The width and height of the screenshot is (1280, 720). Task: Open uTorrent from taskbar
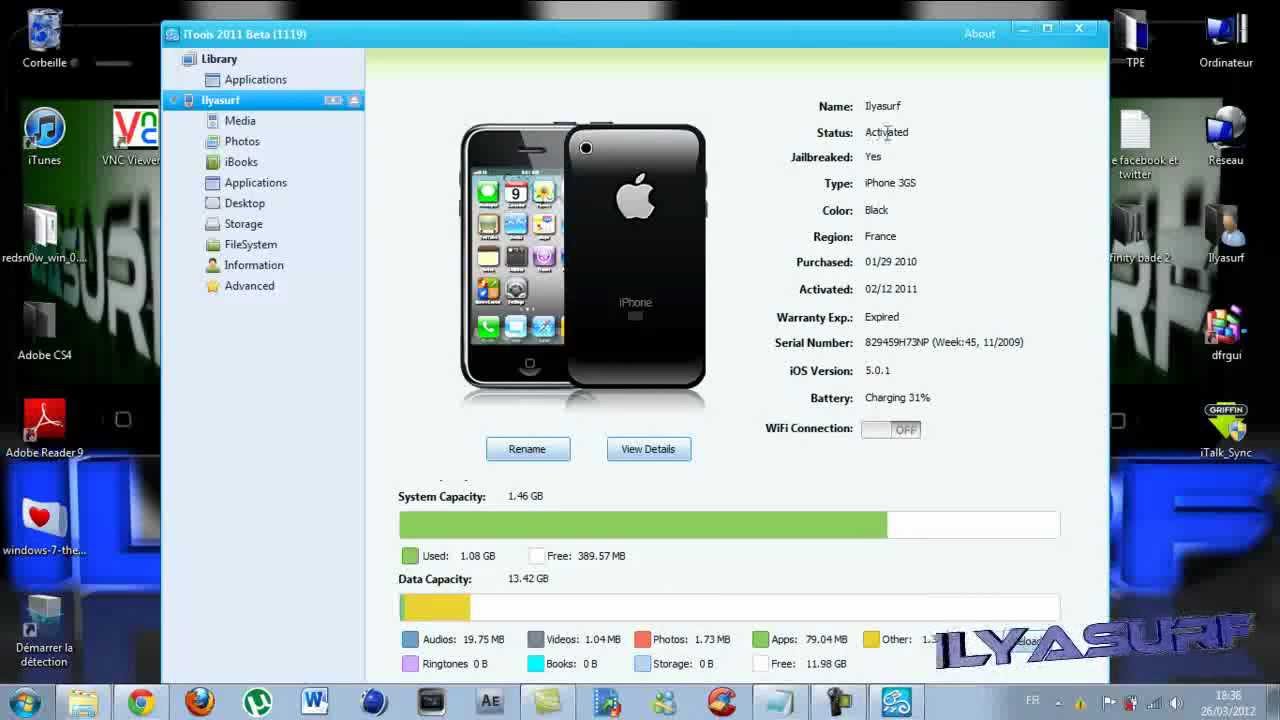(x=257, y=702)
